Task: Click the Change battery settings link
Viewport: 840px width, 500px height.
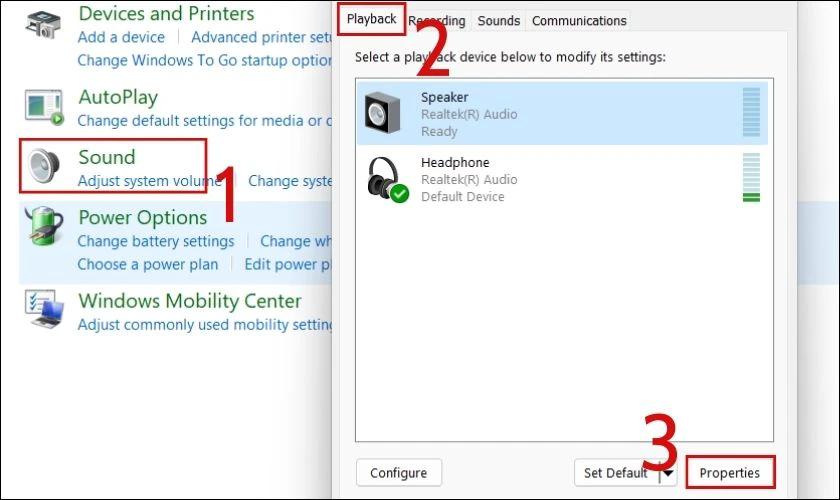Action: coord(156,241)
